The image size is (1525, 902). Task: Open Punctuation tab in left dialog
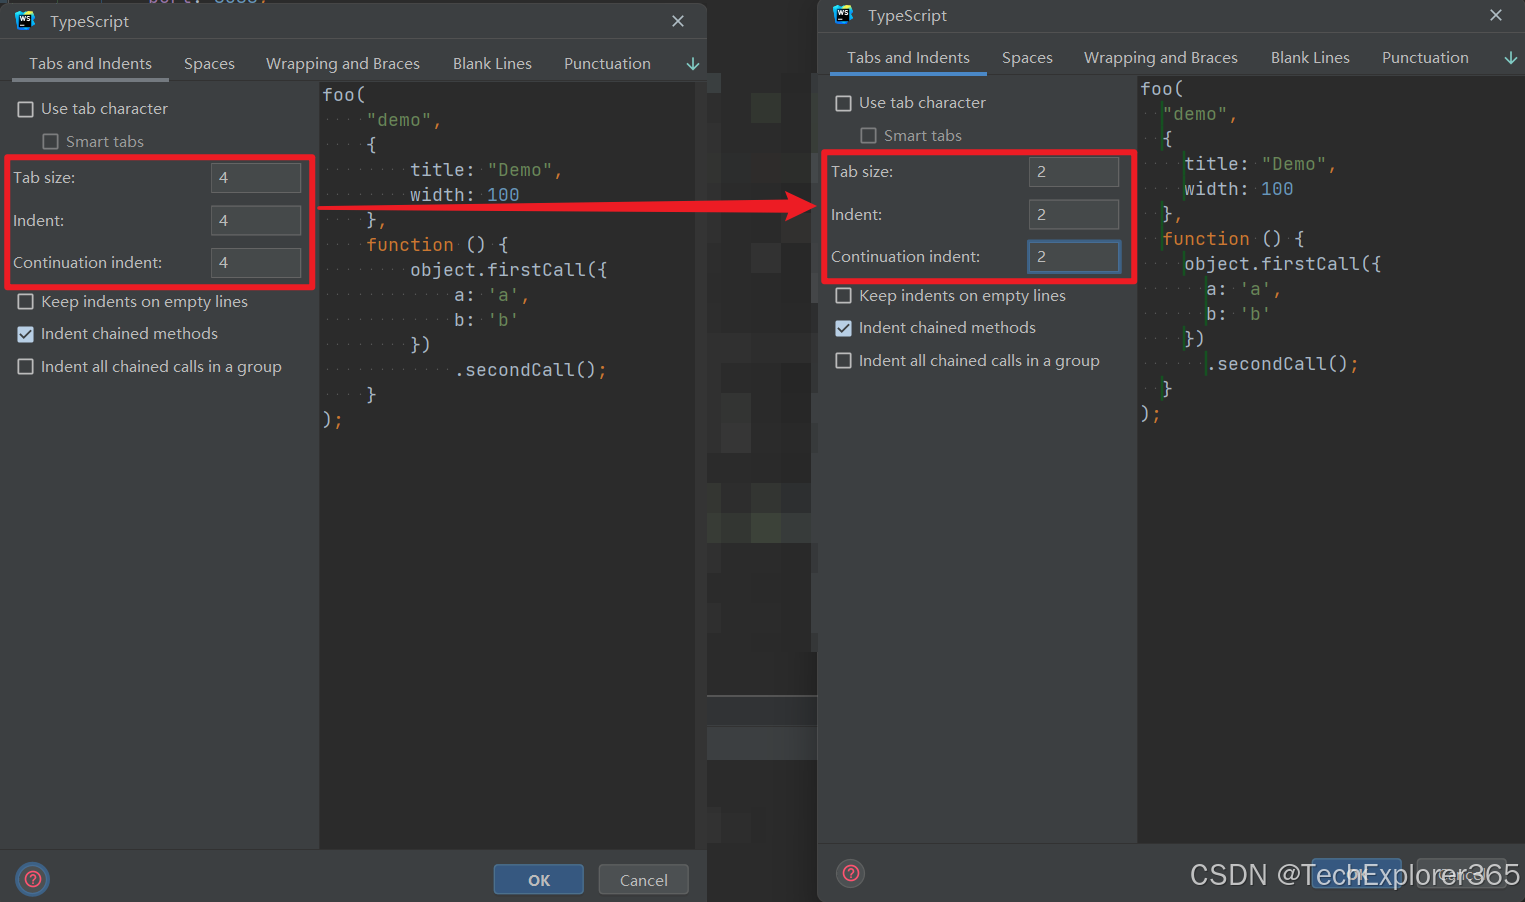click(x=607, y=64)
